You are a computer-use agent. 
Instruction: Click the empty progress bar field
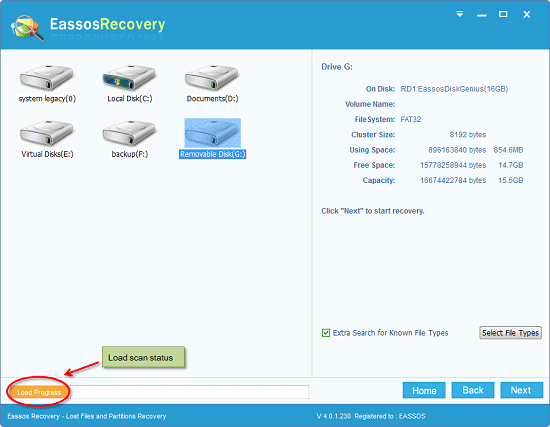coord(189,392)
